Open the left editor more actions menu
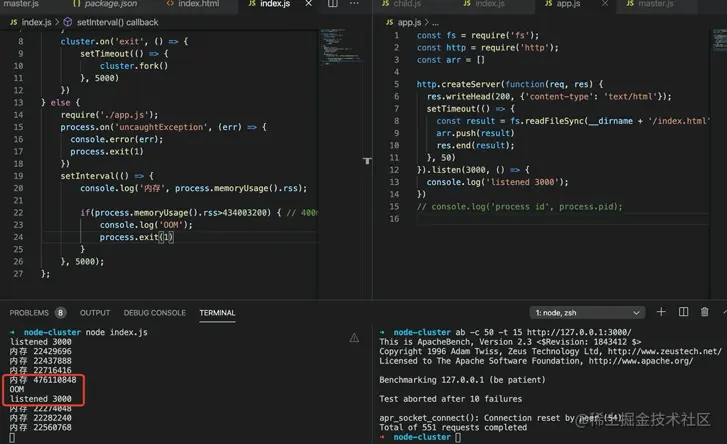Viewport: 727px width, 444px height. [354, 4]
